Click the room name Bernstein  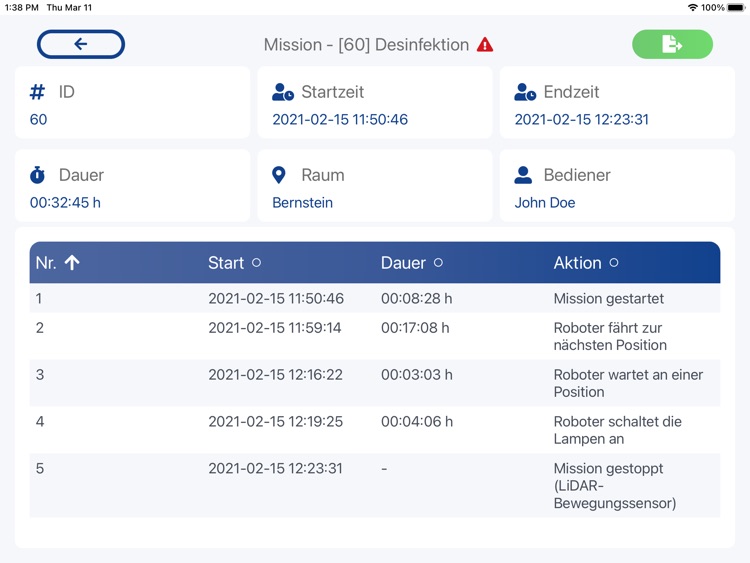[302, 202]
